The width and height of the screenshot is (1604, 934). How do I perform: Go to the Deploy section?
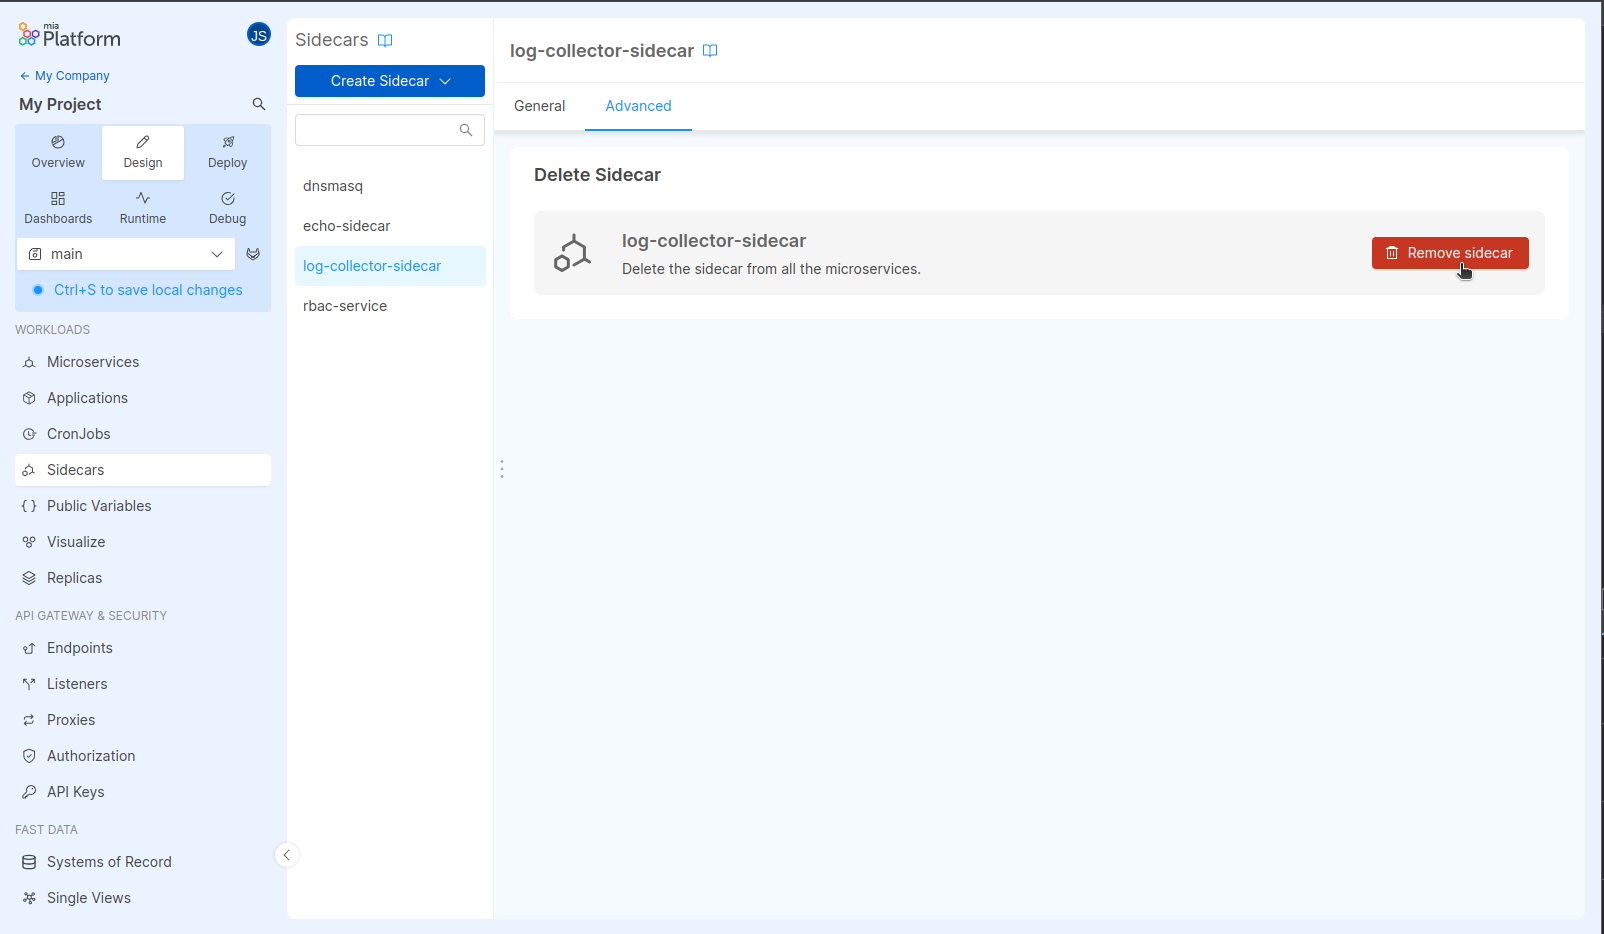[x=227, y=152]
